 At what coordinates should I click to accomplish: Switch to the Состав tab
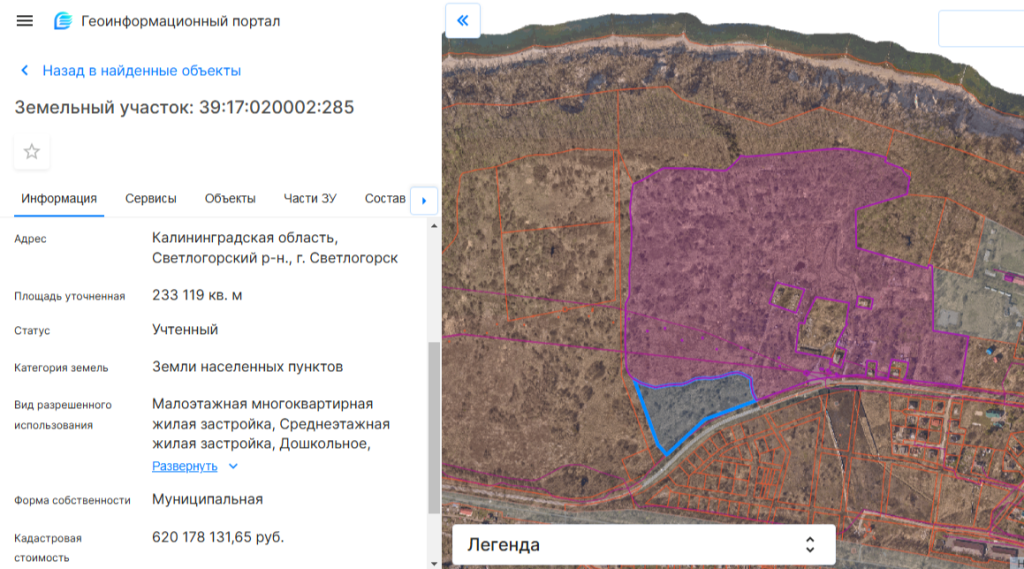point(385,198)
